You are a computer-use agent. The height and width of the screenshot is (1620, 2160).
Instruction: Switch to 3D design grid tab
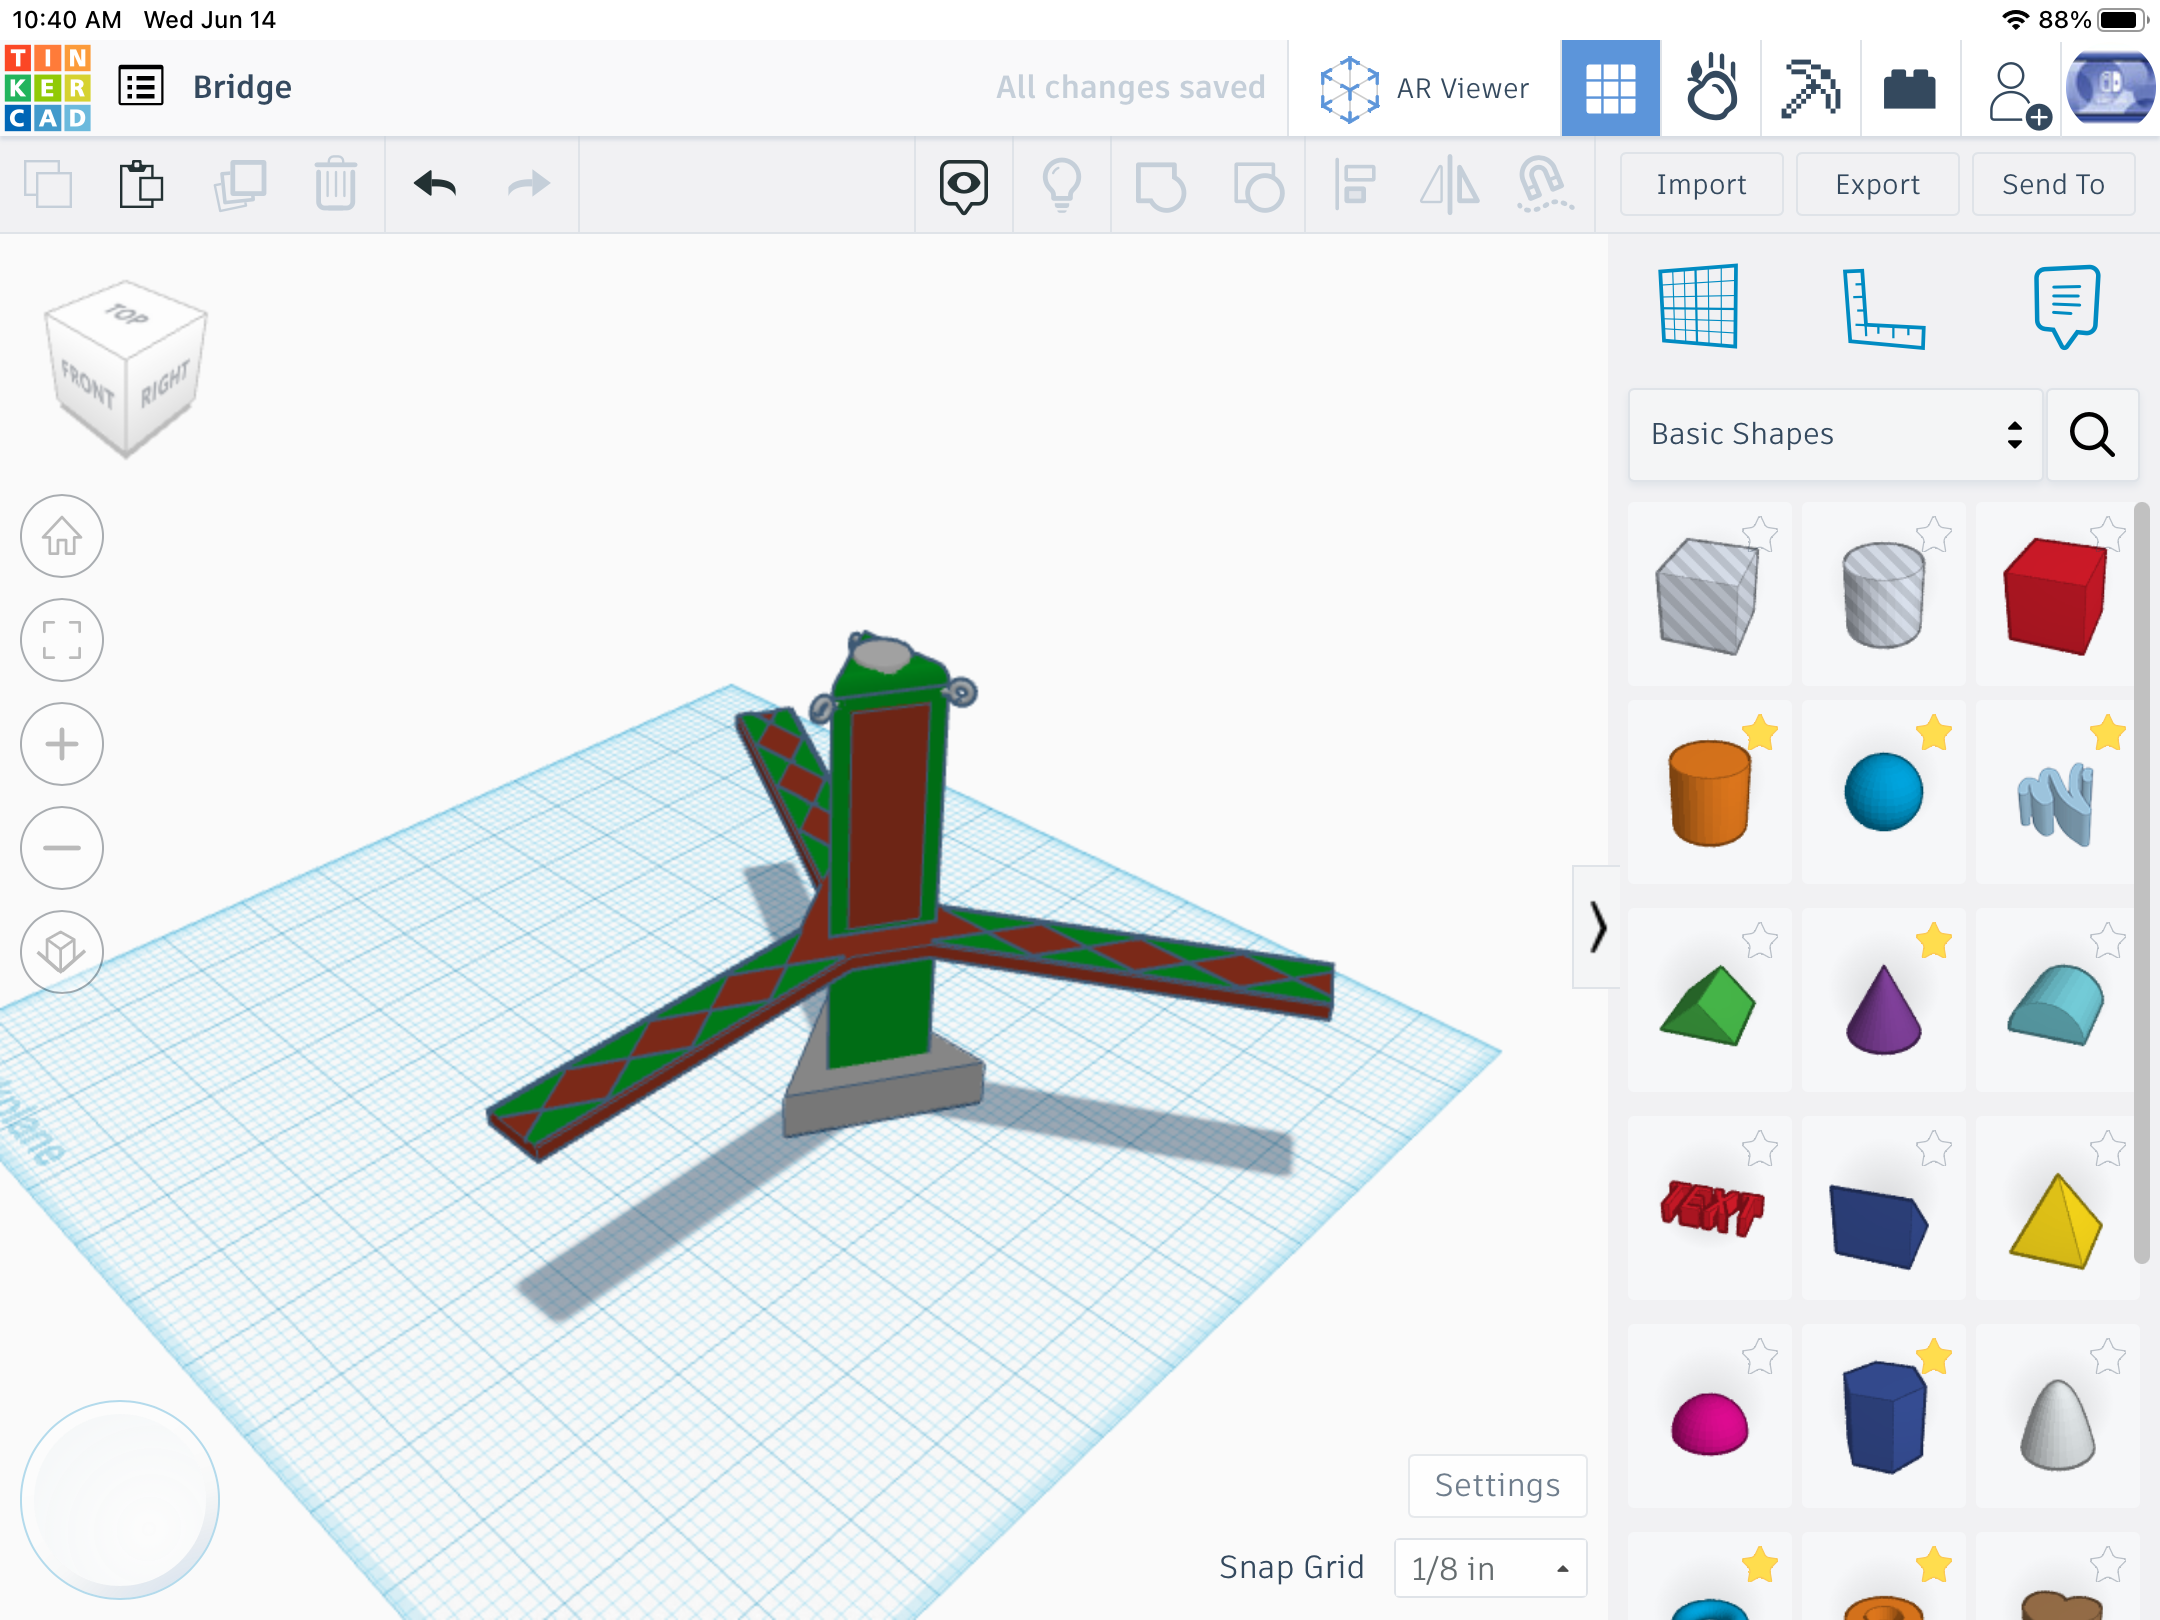pos(1610,88)
